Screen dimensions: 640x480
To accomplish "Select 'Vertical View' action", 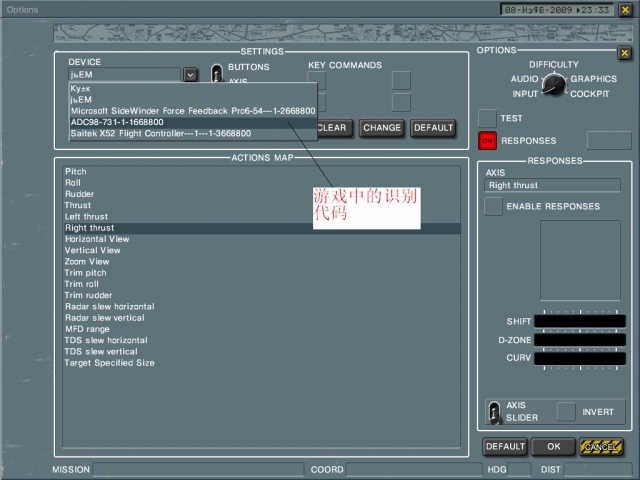I will [262, 250].
